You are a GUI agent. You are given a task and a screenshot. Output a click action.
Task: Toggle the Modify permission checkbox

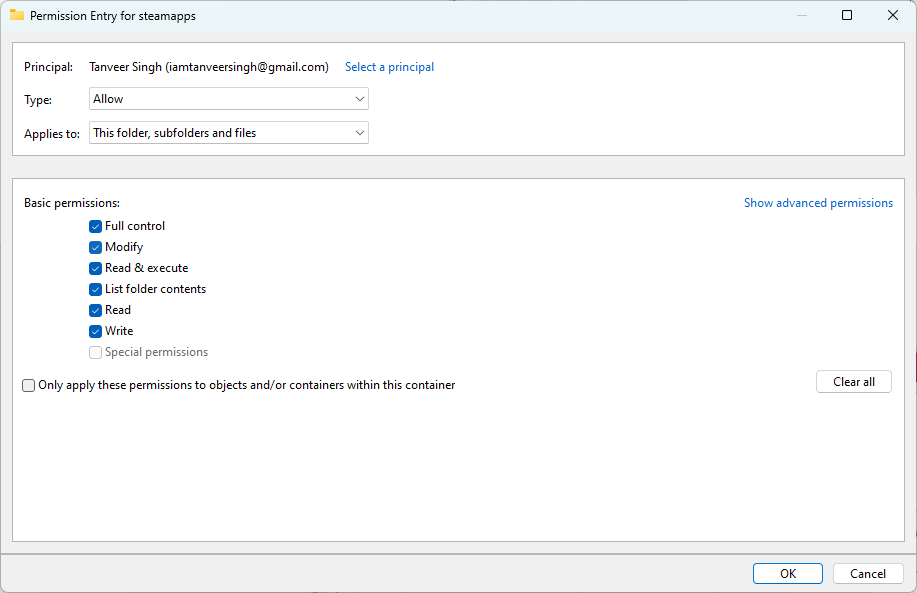pos(95,247)
